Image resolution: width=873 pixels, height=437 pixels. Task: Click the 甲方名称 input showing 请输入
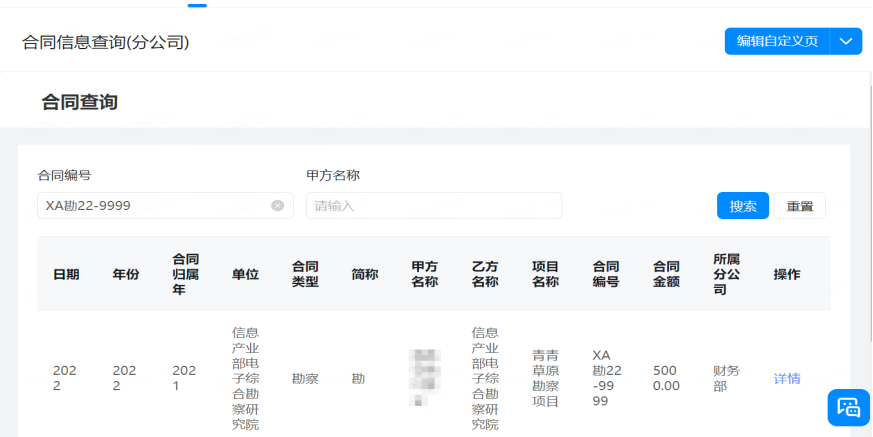coord(433,206)
